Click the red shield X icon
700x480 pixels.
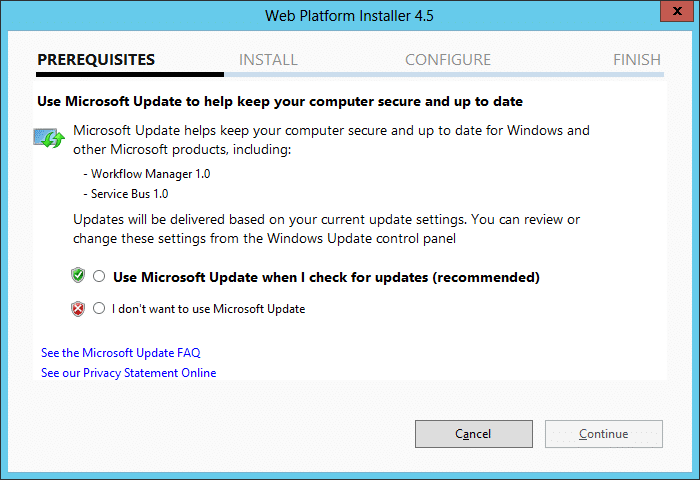78,309
